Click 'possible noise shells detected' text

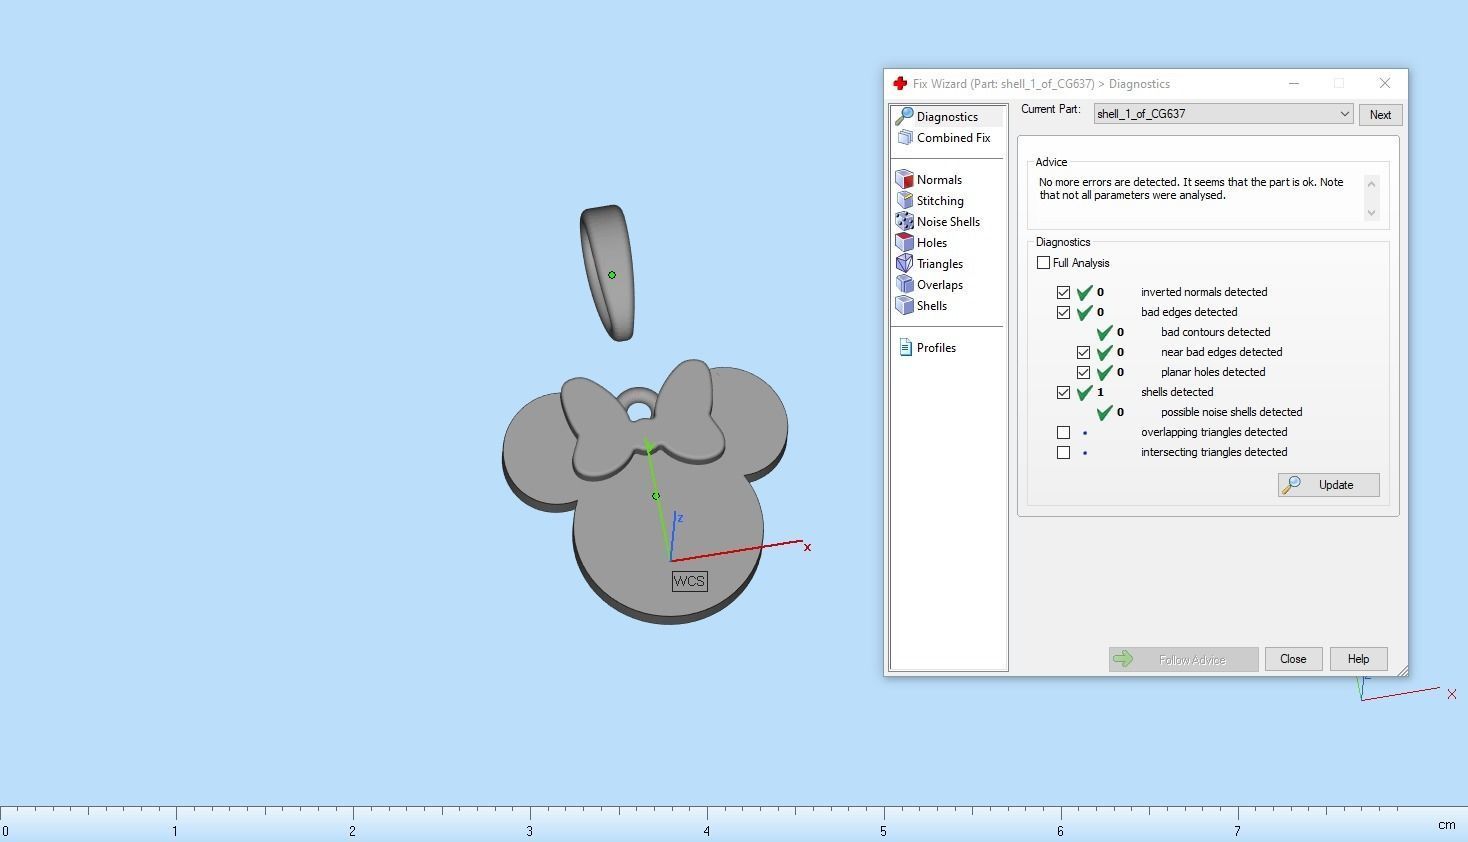1231,412
